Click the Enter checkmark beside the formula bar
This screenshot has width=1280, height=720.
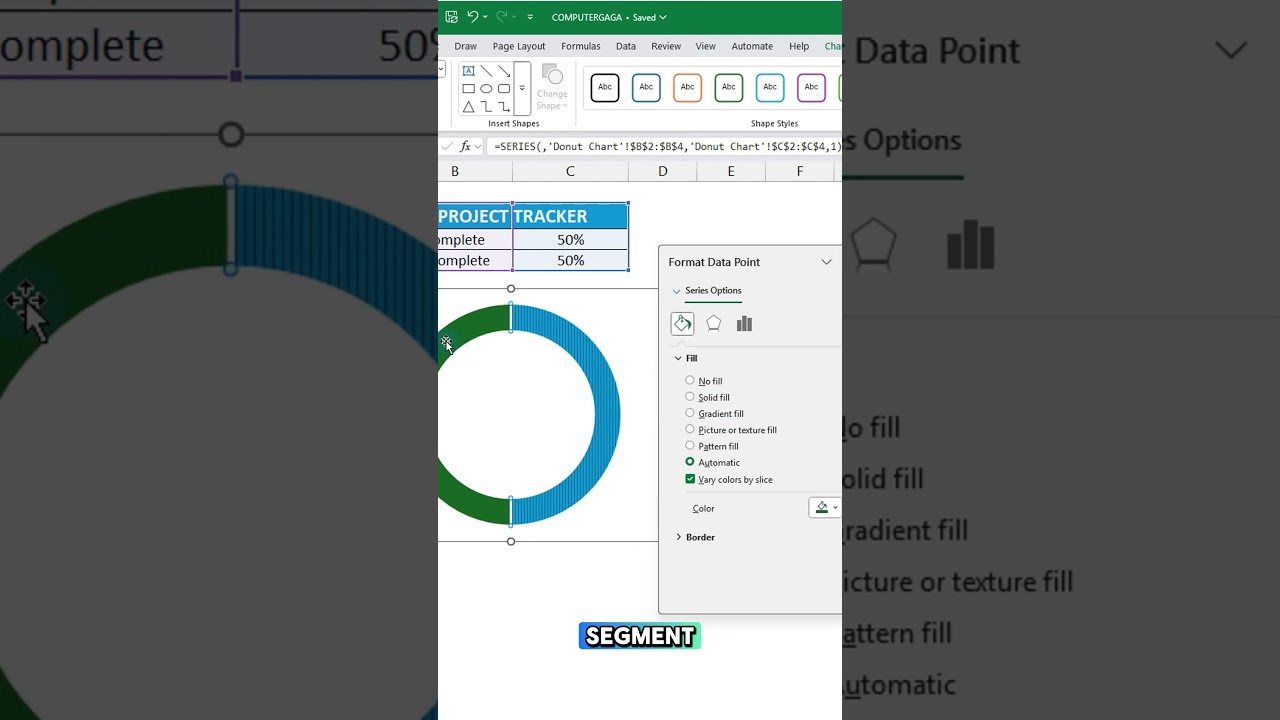point(447,146)
